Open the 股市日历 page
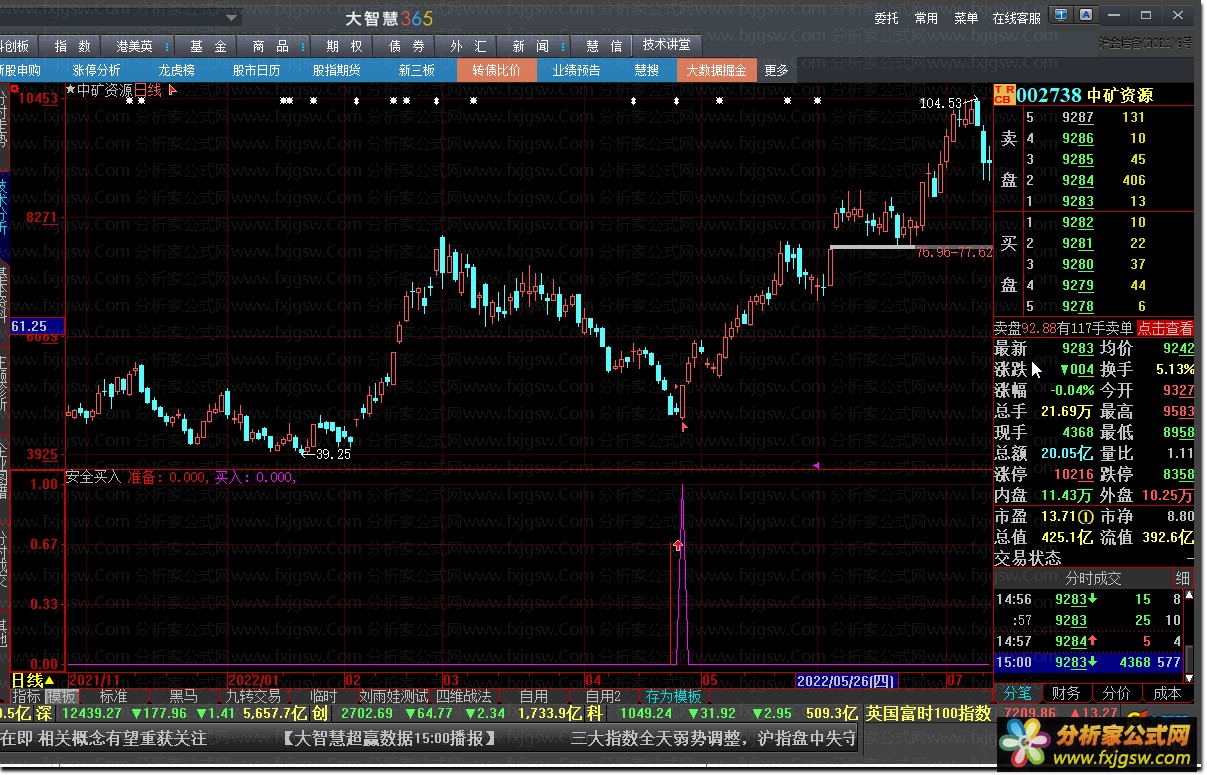The image size is (1207, 775). (257, 70)
